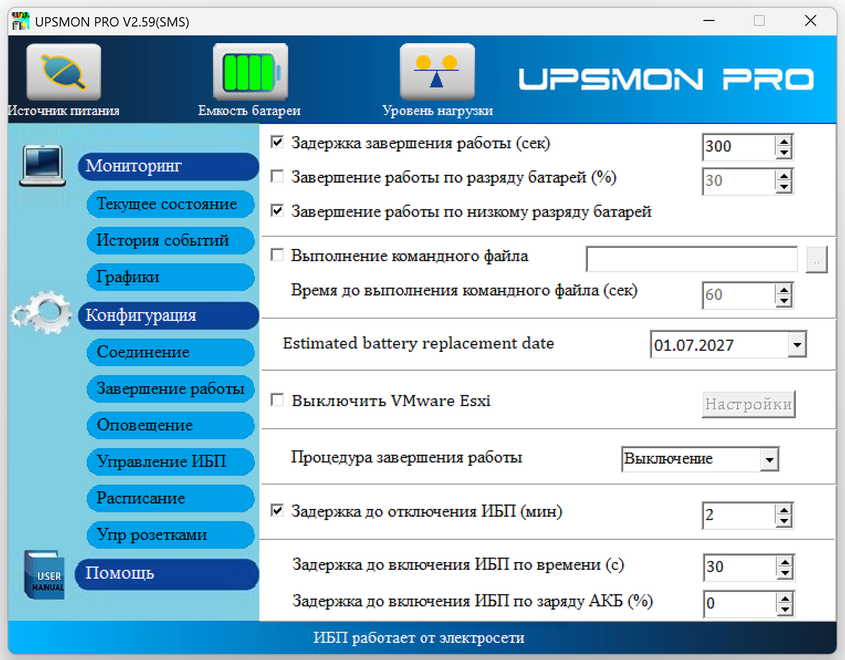845x660 pixels.
Task: Click the battery capacity icon
Action: point(251,72)
